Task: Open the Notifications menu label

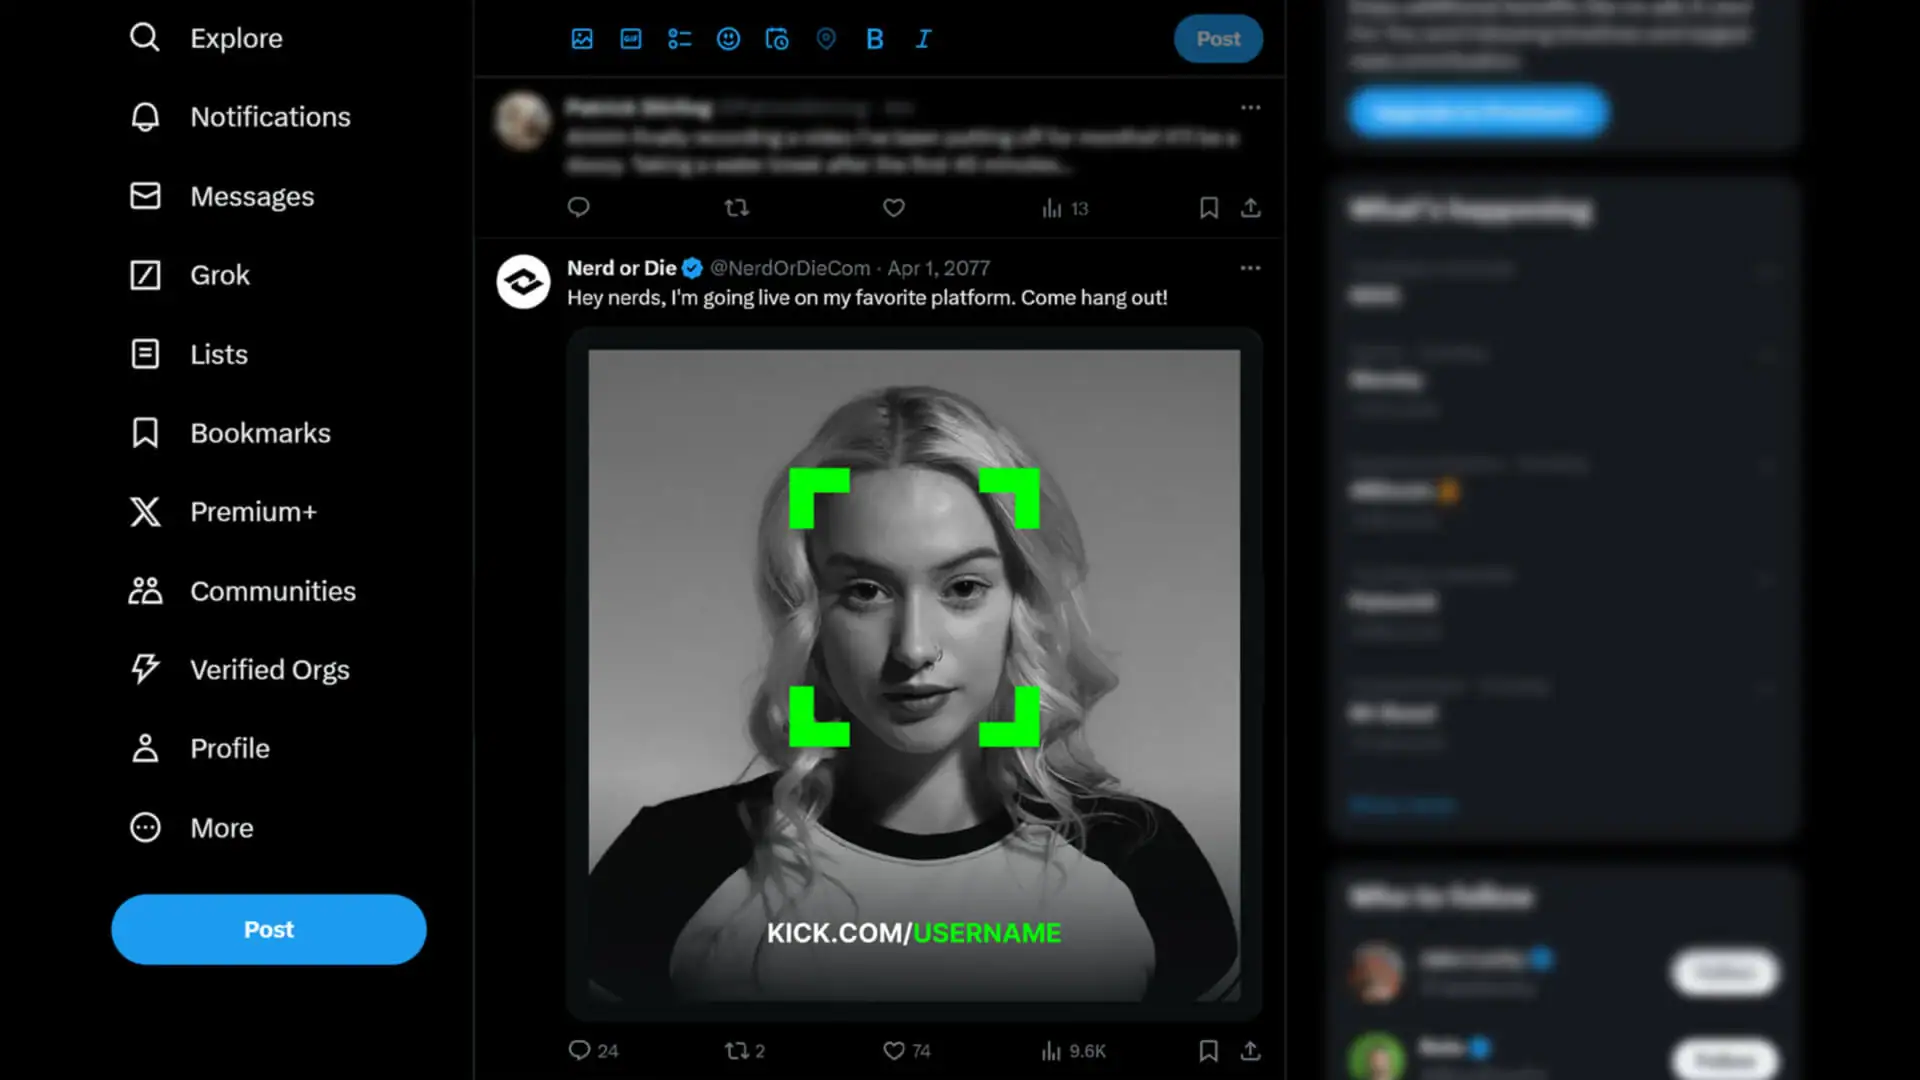Action: click(270, 117)
